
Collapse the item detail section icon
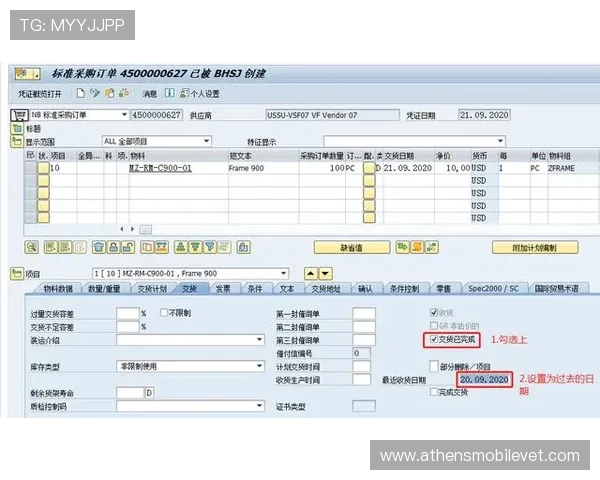tap(17, 273)
